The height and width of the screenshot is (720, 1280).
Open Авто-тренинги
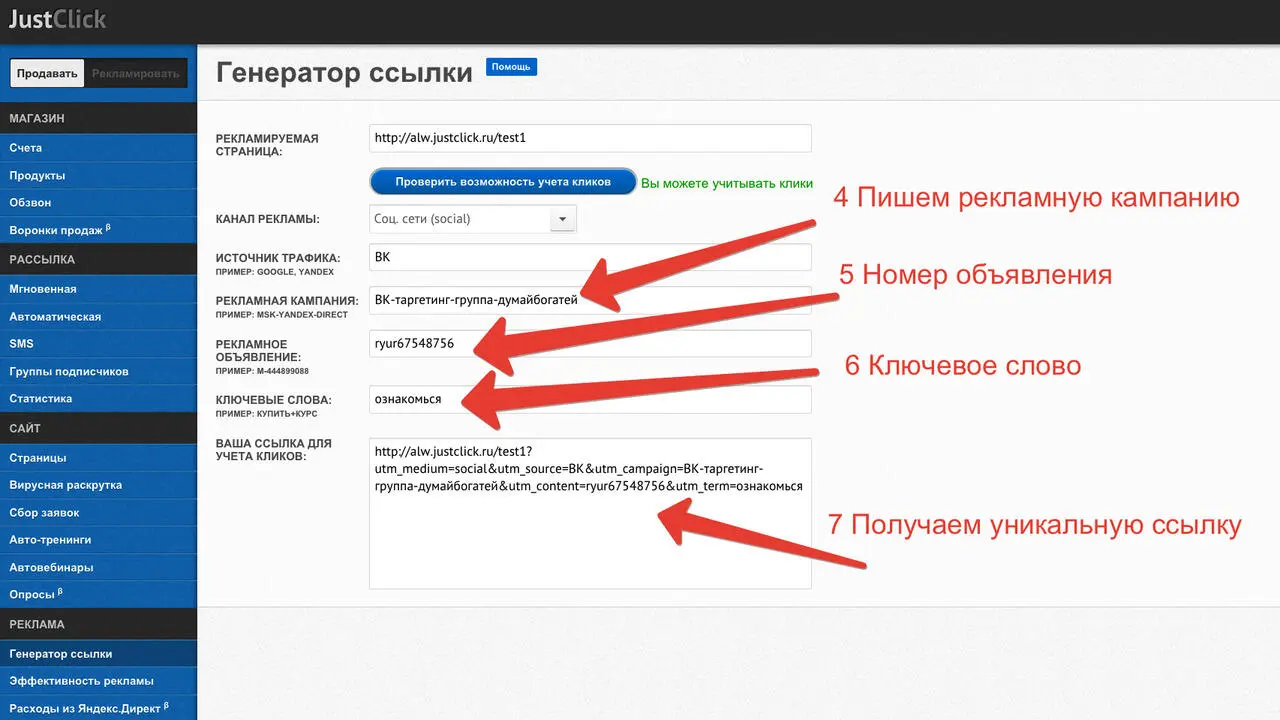[x=98, y=540]
